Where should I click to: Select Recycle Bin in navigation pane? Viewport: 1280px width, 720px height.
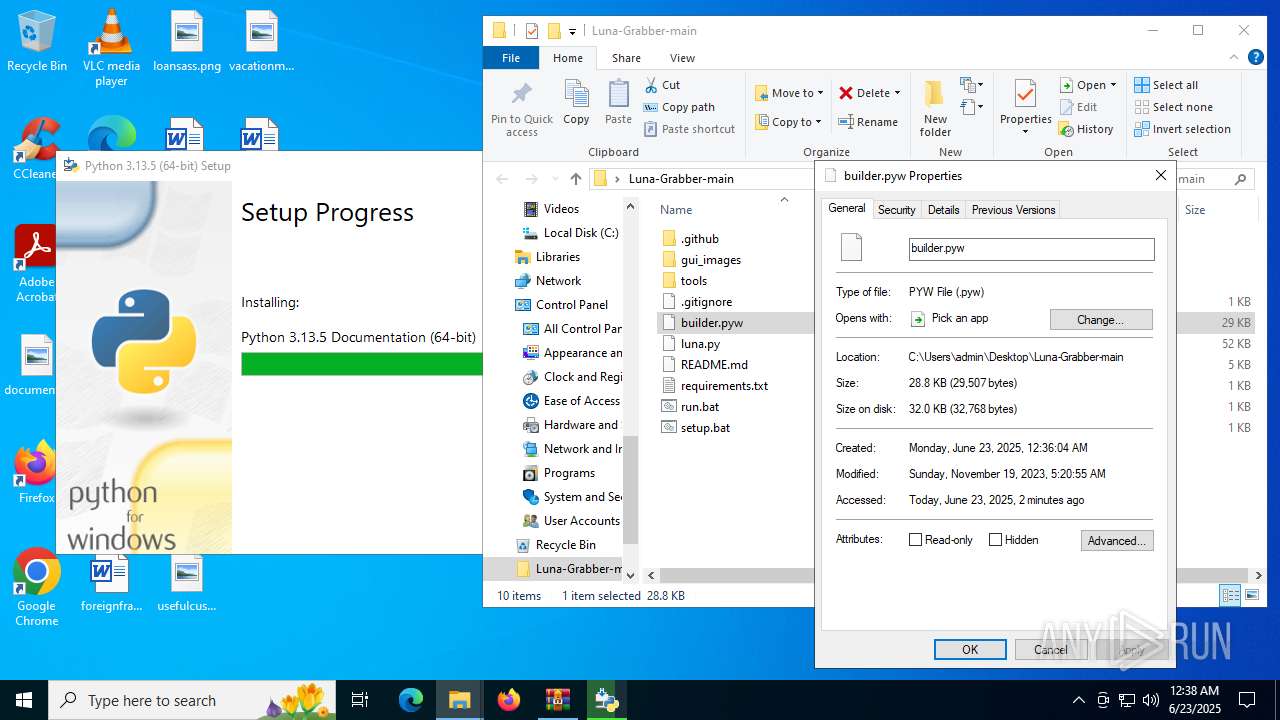tap(565, 545)
